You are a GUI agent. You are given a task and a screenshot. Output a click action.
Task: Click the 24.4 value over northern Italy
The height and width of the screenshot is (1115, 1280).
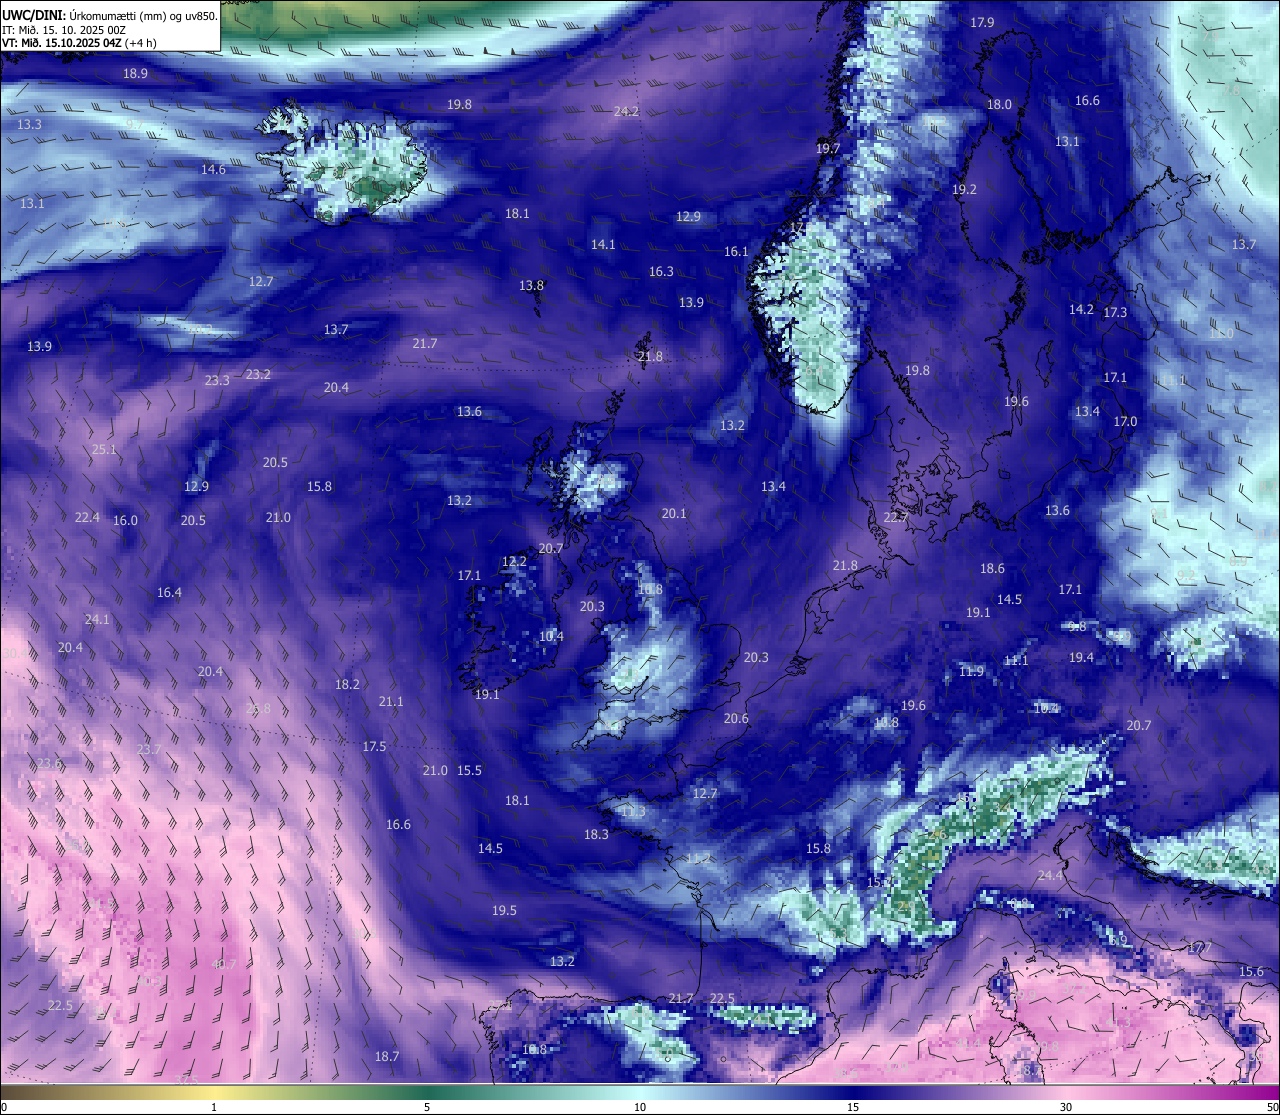[x=1050, y=875]
